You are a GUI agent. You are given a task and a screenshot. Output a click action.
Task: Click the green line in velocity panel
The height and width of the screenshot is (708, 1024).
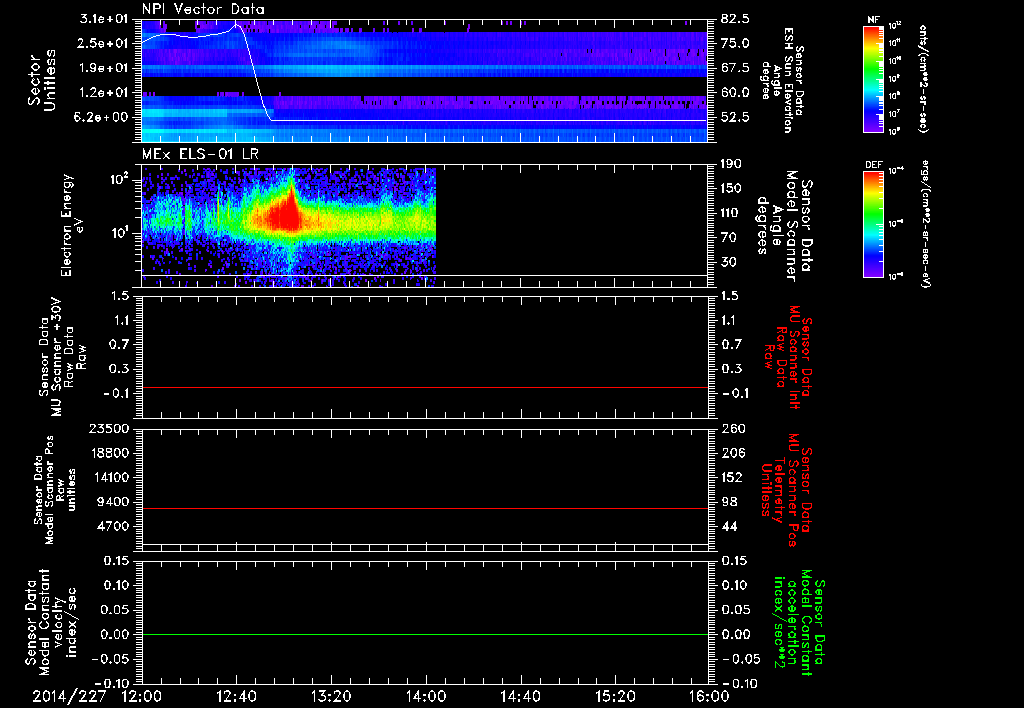tap(424, 634)
